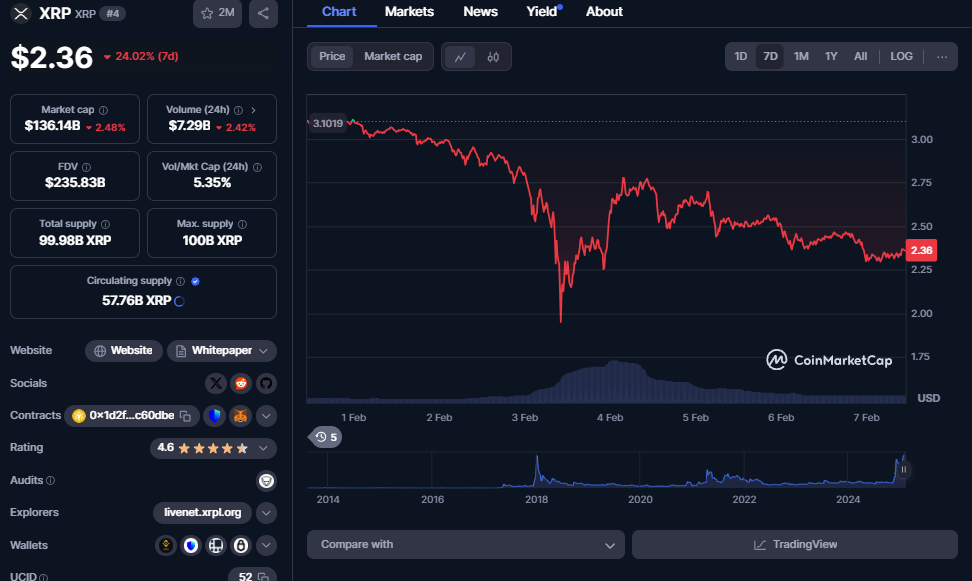Expand more Explorers chevron
Screen dimensions: 972x581
tap(267, 513)
